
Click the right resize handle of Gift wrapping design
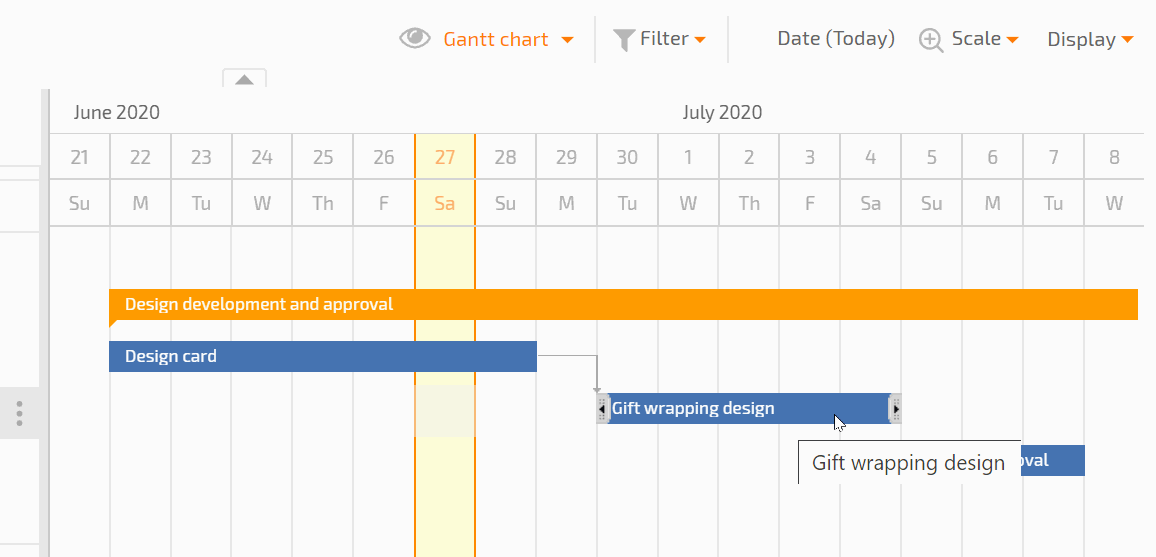pyautogui.click(x=896, y=408)
